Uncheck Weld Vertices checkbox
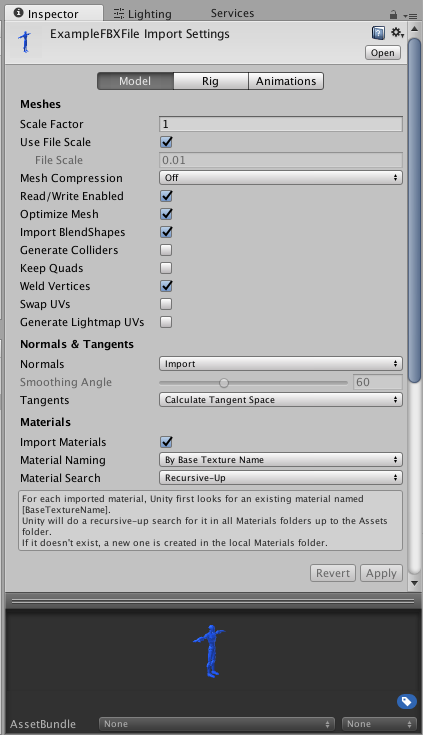This screenshot has width=423, height=735. [x=166, y=286]
